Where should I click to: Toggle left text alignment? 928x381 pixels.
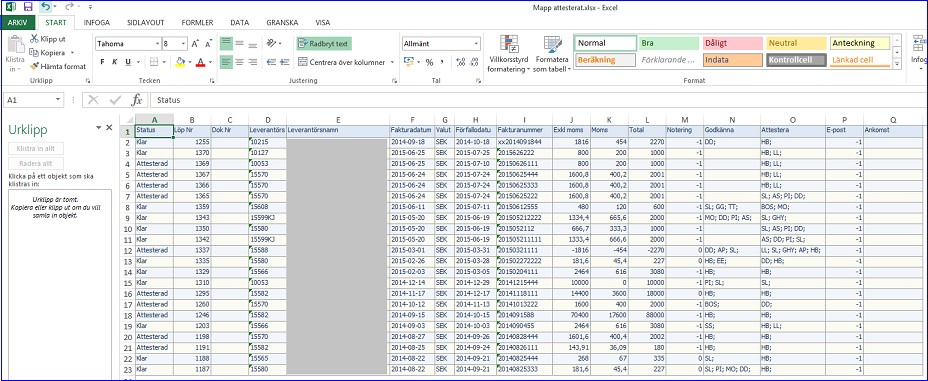coord(226,62)
